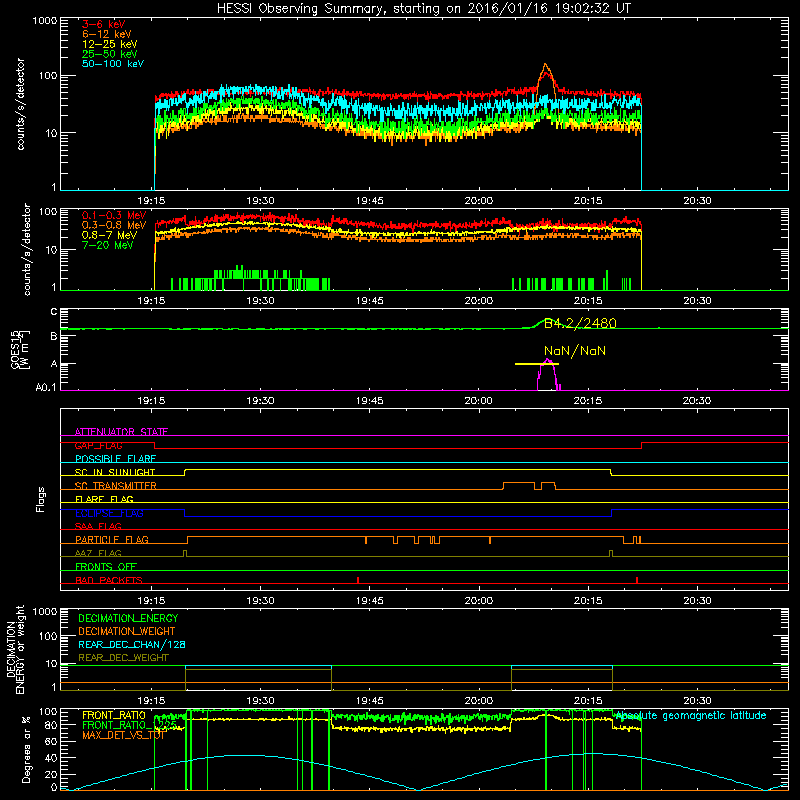Image resolution: width=800 pixels, height=800 pixels.
Task: Click the NaN/NaN annotation in GOES panel
Action: [x=574, y=351]
